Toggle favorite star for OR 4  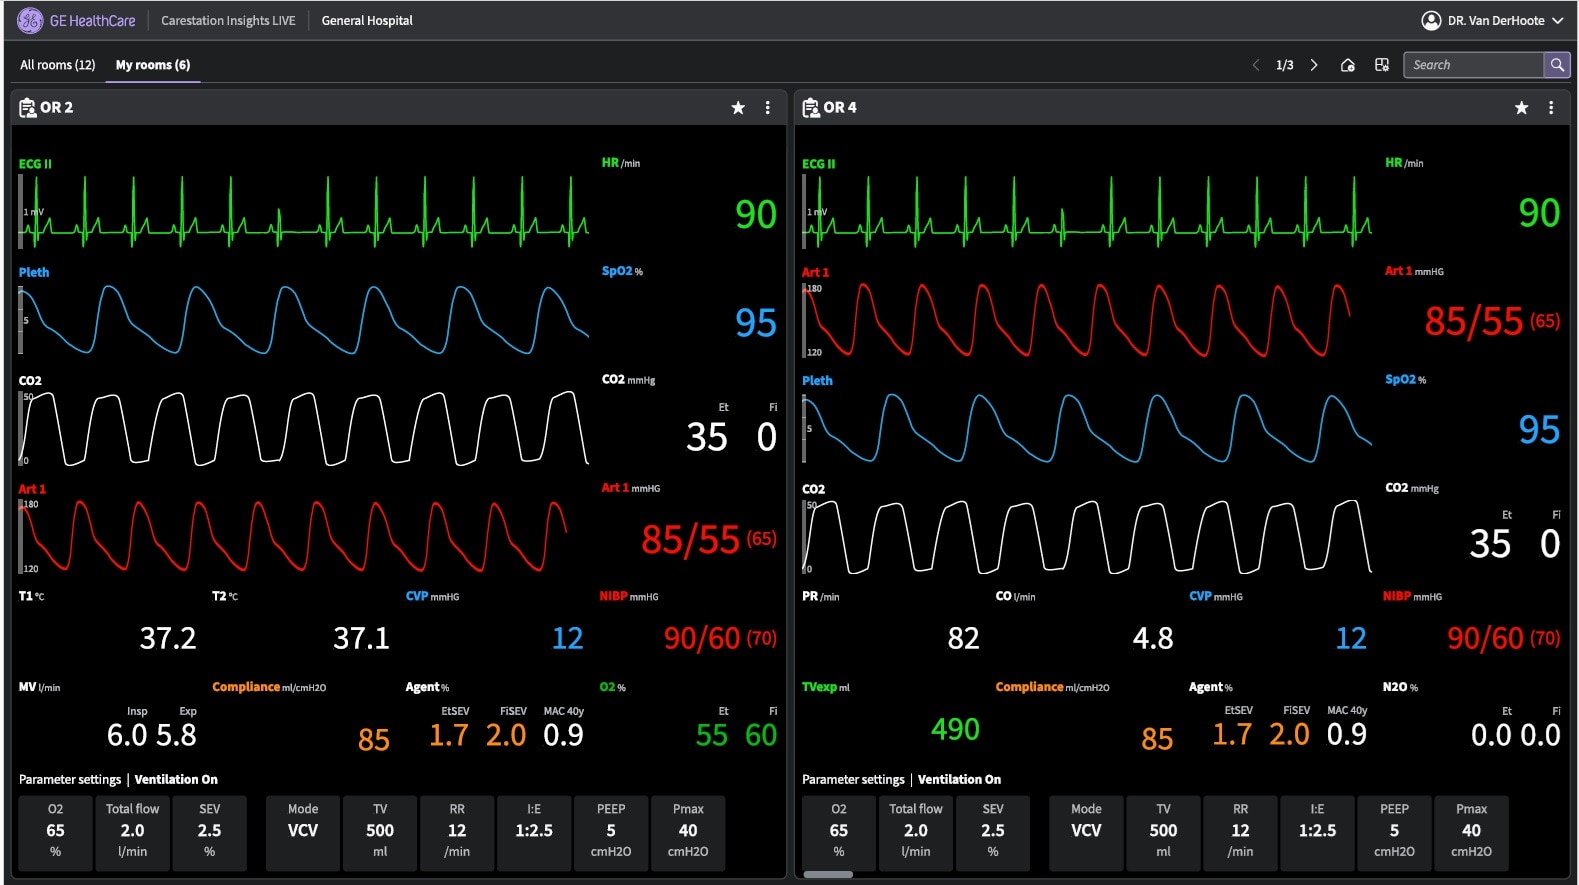point(1521,108)
